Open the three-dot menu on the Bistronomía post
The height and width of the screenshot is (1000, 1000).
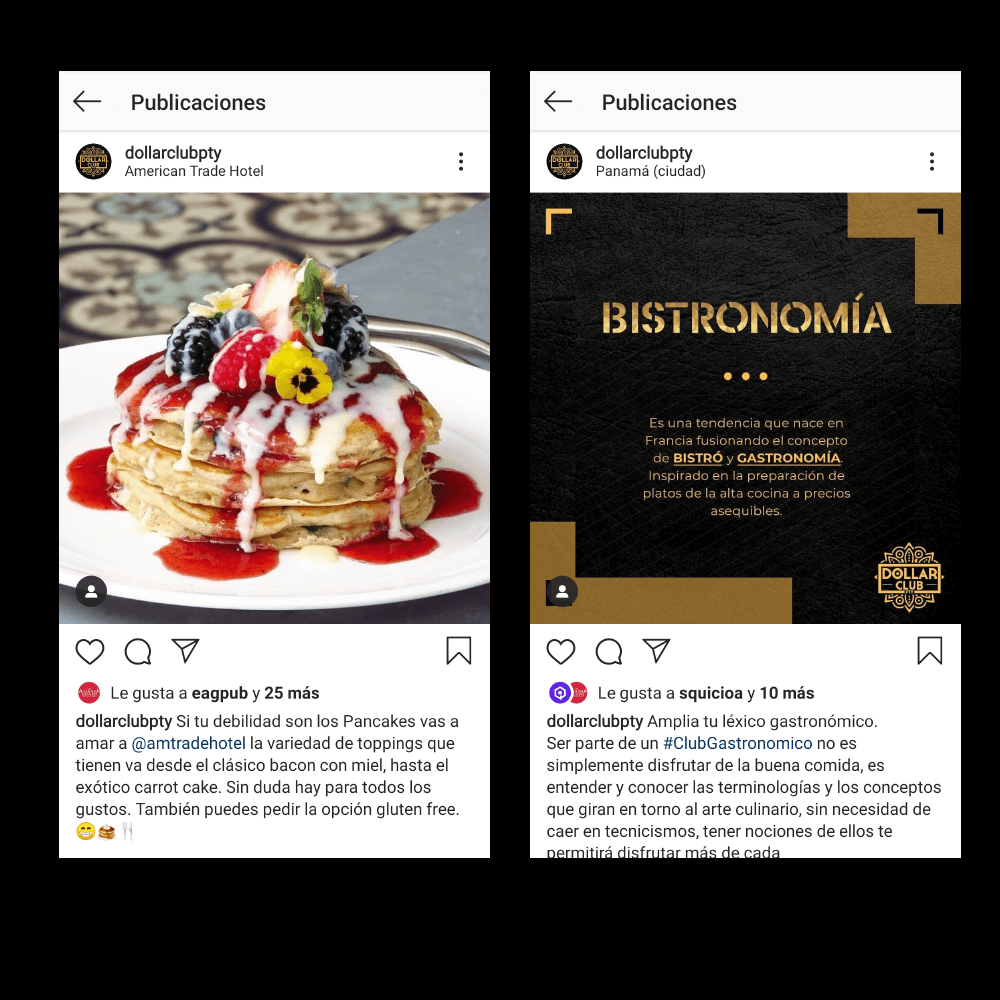point(932,162)
